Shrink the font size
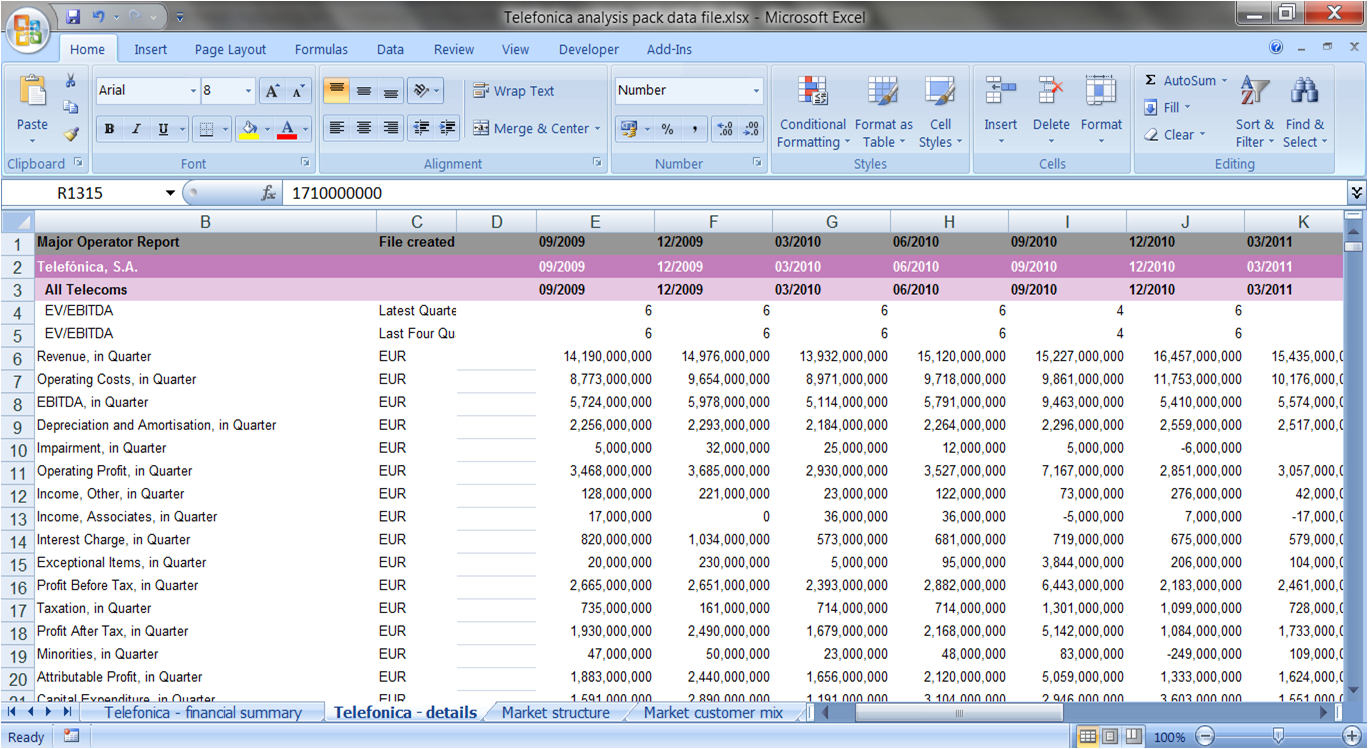This screenshot has height=749, width=1368. point(298,91)
